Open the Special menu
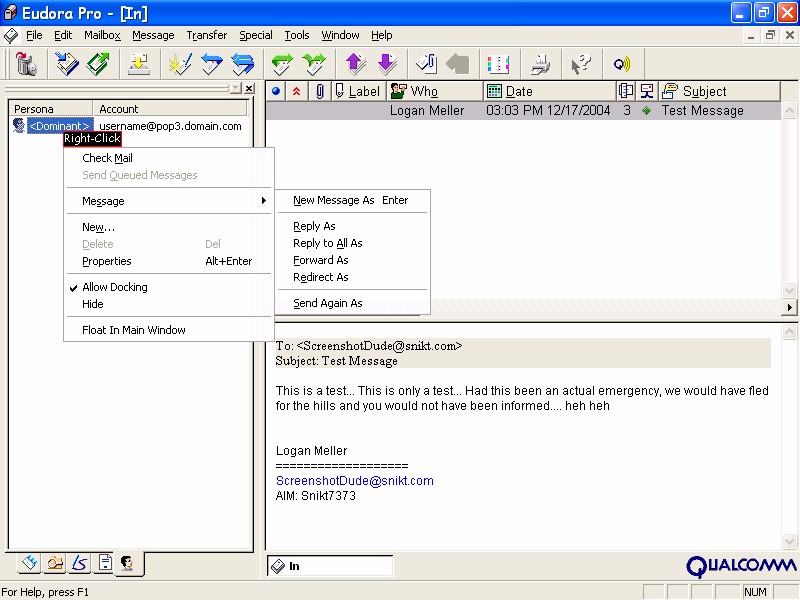 click(256, 35)
